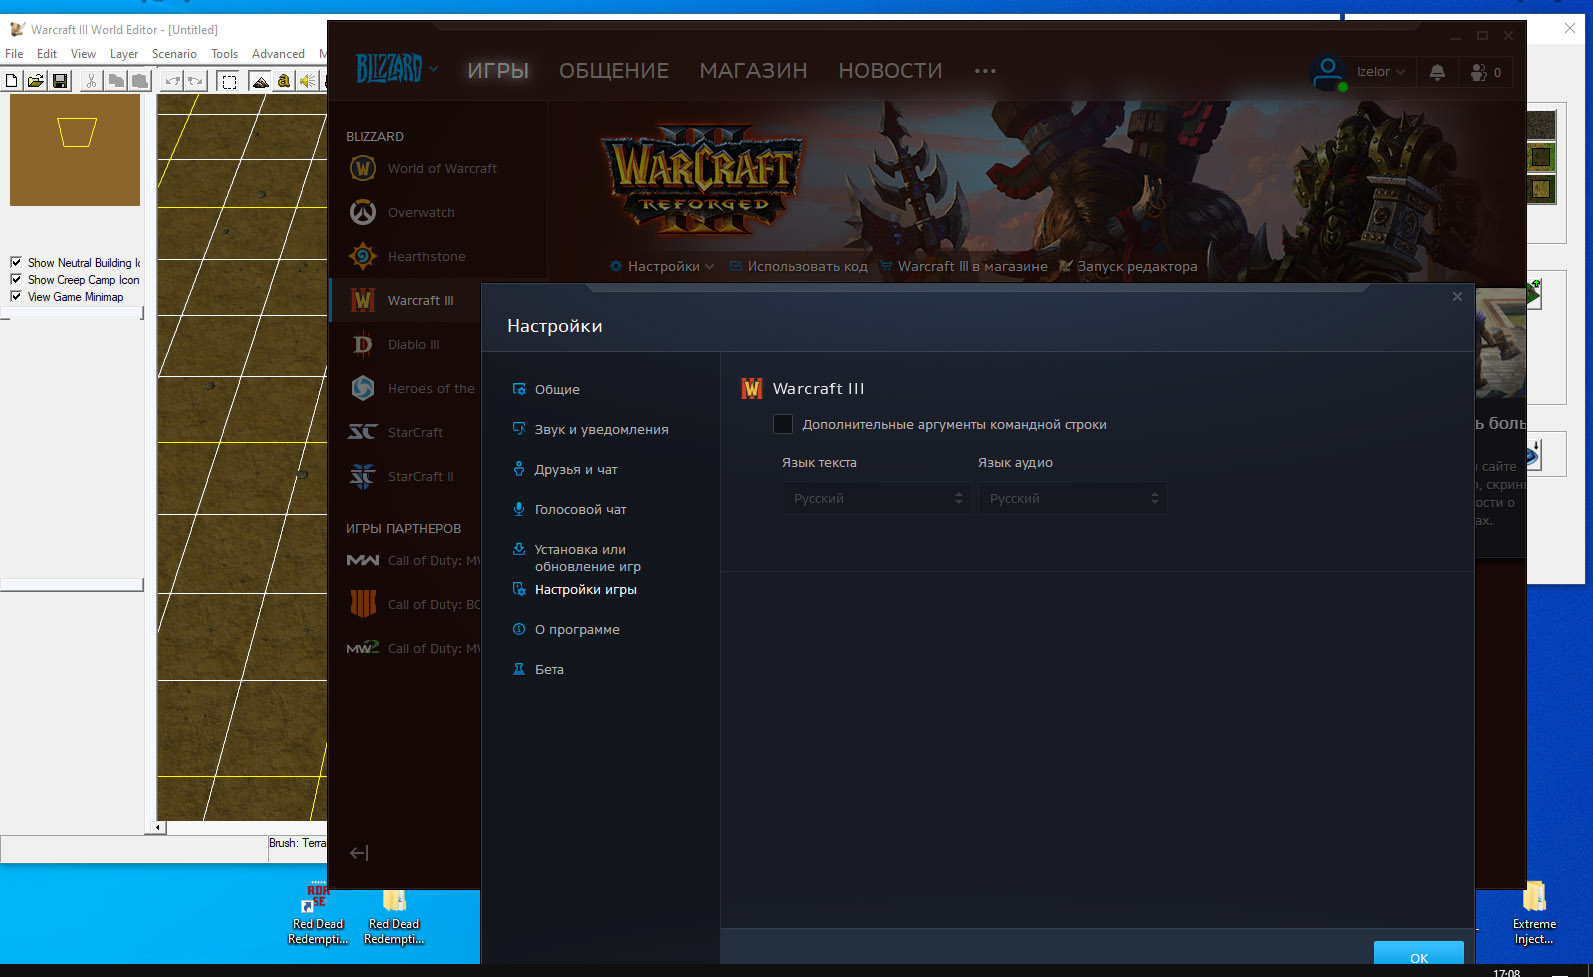
Task: Open the Terrain Editor mountain icon
Action: 260,81
